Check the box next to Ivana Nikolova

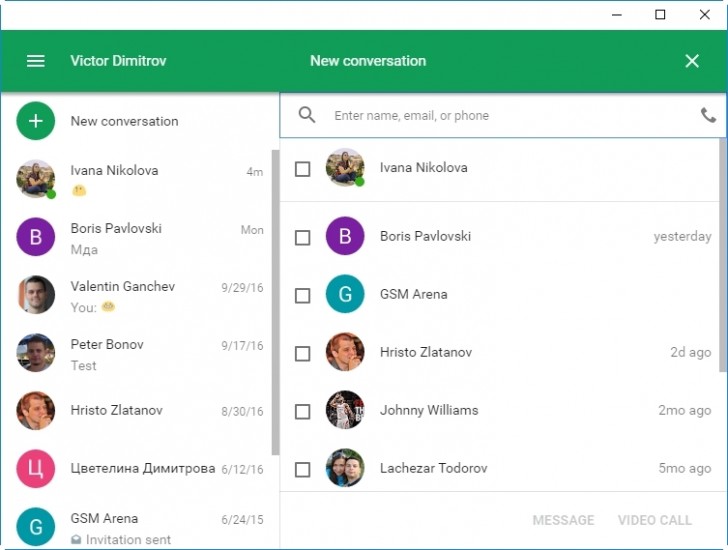303,169
